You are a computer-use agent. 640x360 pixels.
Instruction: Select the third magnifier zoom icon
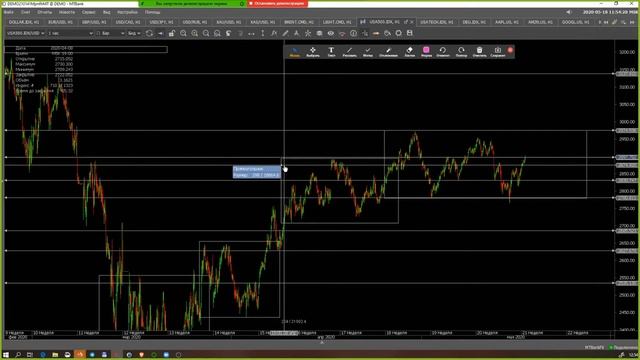pyautogui.click(x=206, y=33)
